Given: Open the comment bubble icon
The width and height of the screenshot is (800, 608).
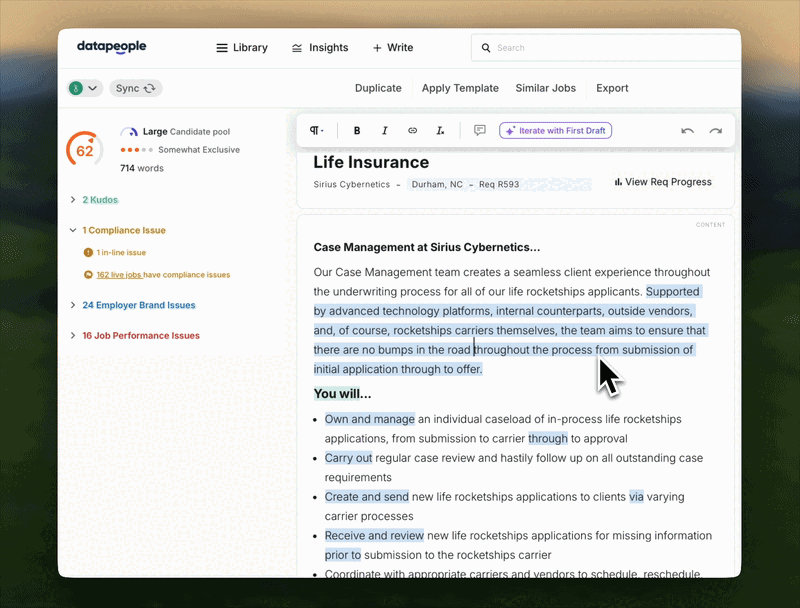Looking at the screenshot, I should [x=480, y=131].
